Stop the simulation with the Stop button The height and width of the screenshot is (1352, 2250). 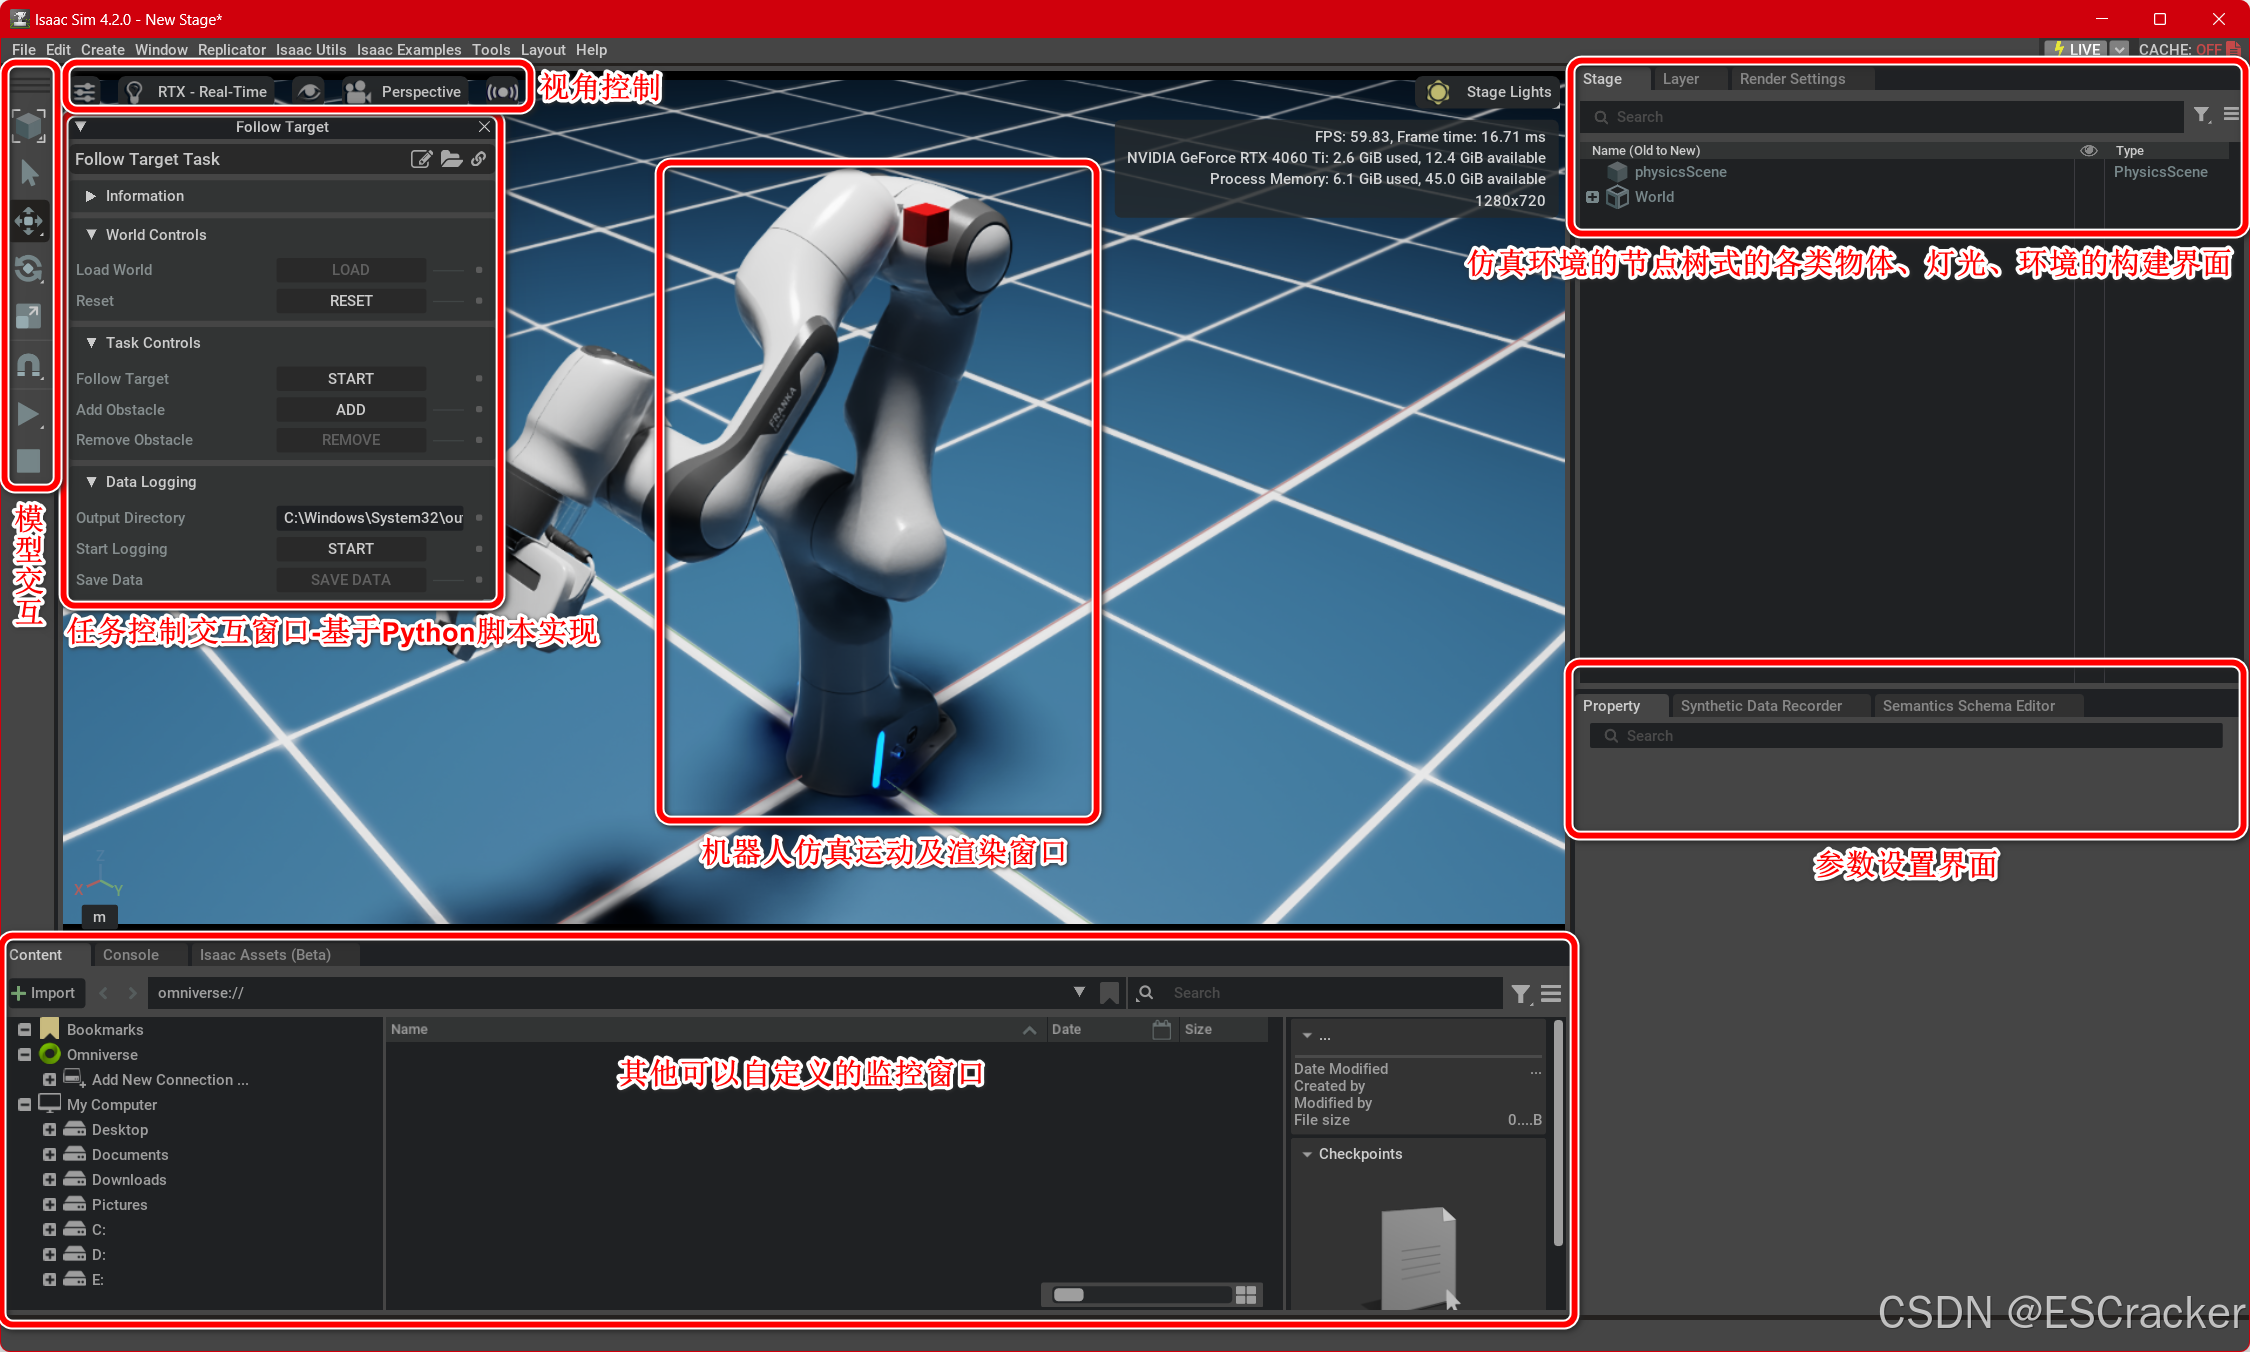click(30, 461)
